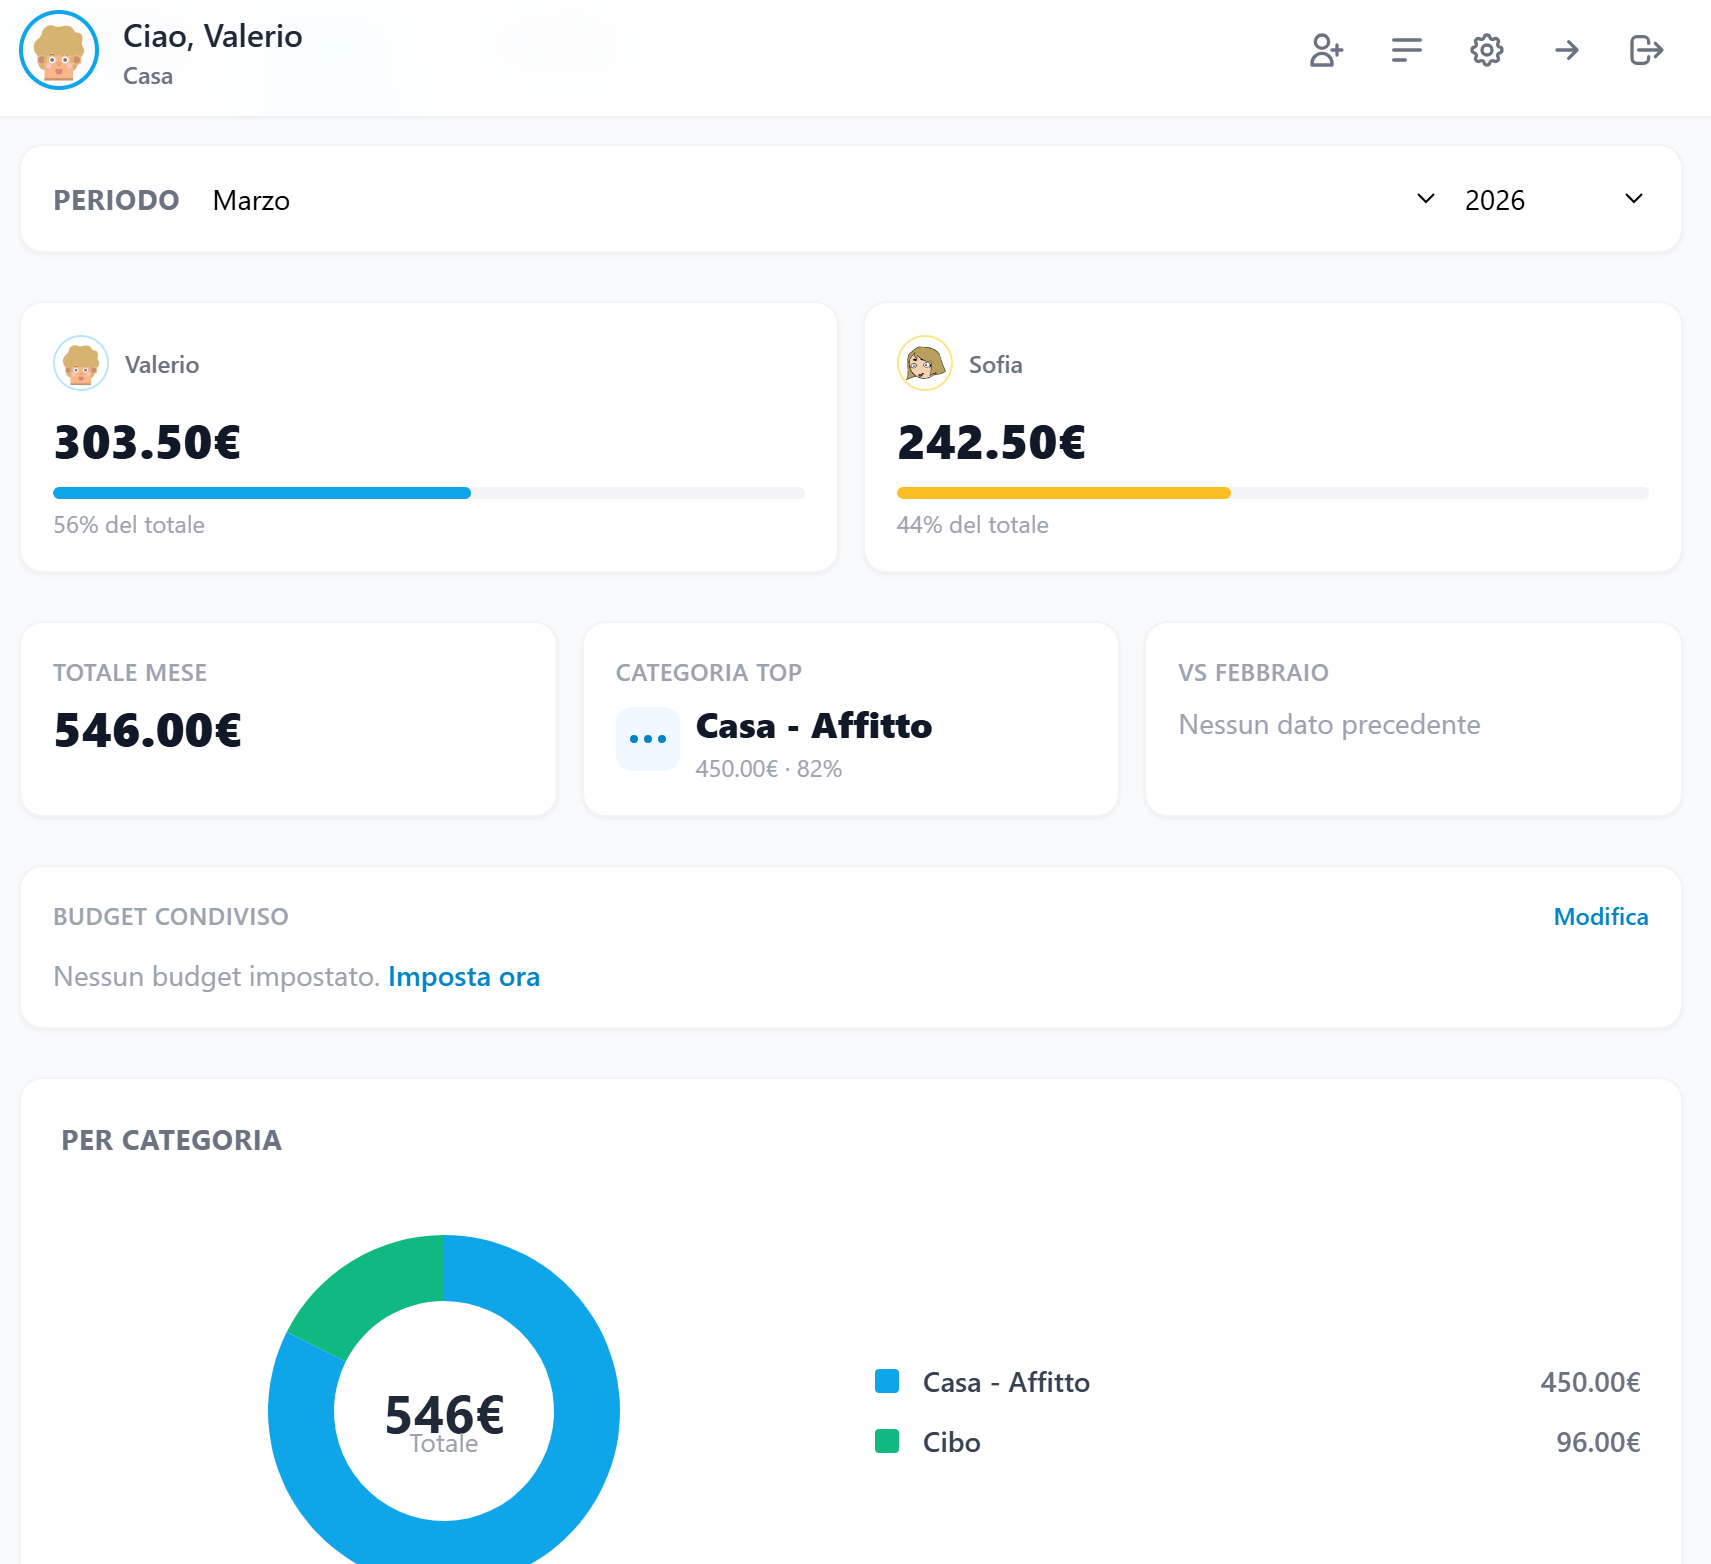Select the Casa group label under the greeting
The image size is (1711, 1564).
click(x=147, y=76)
